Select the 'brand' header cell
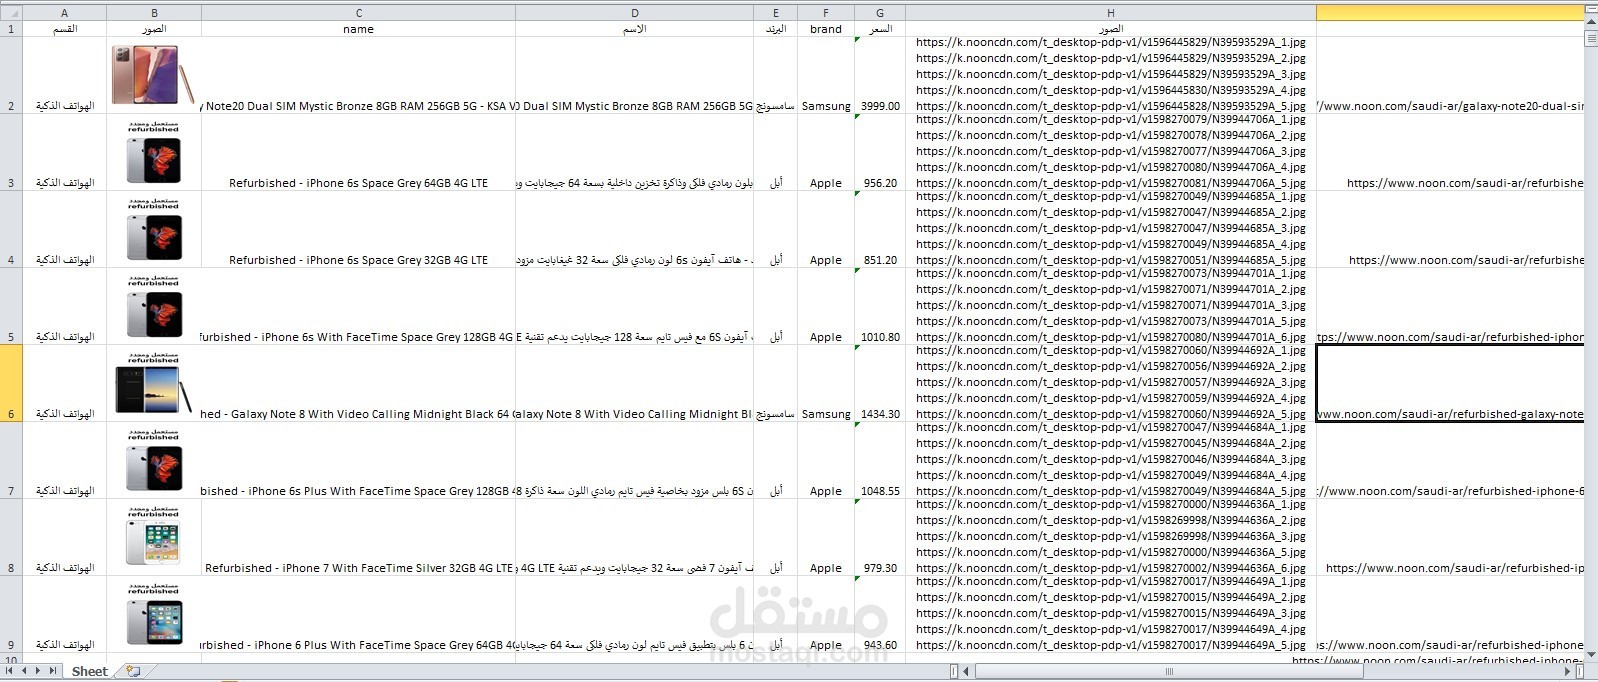Viewport: 1598px width, 682px height. click(x=826, y=29)
